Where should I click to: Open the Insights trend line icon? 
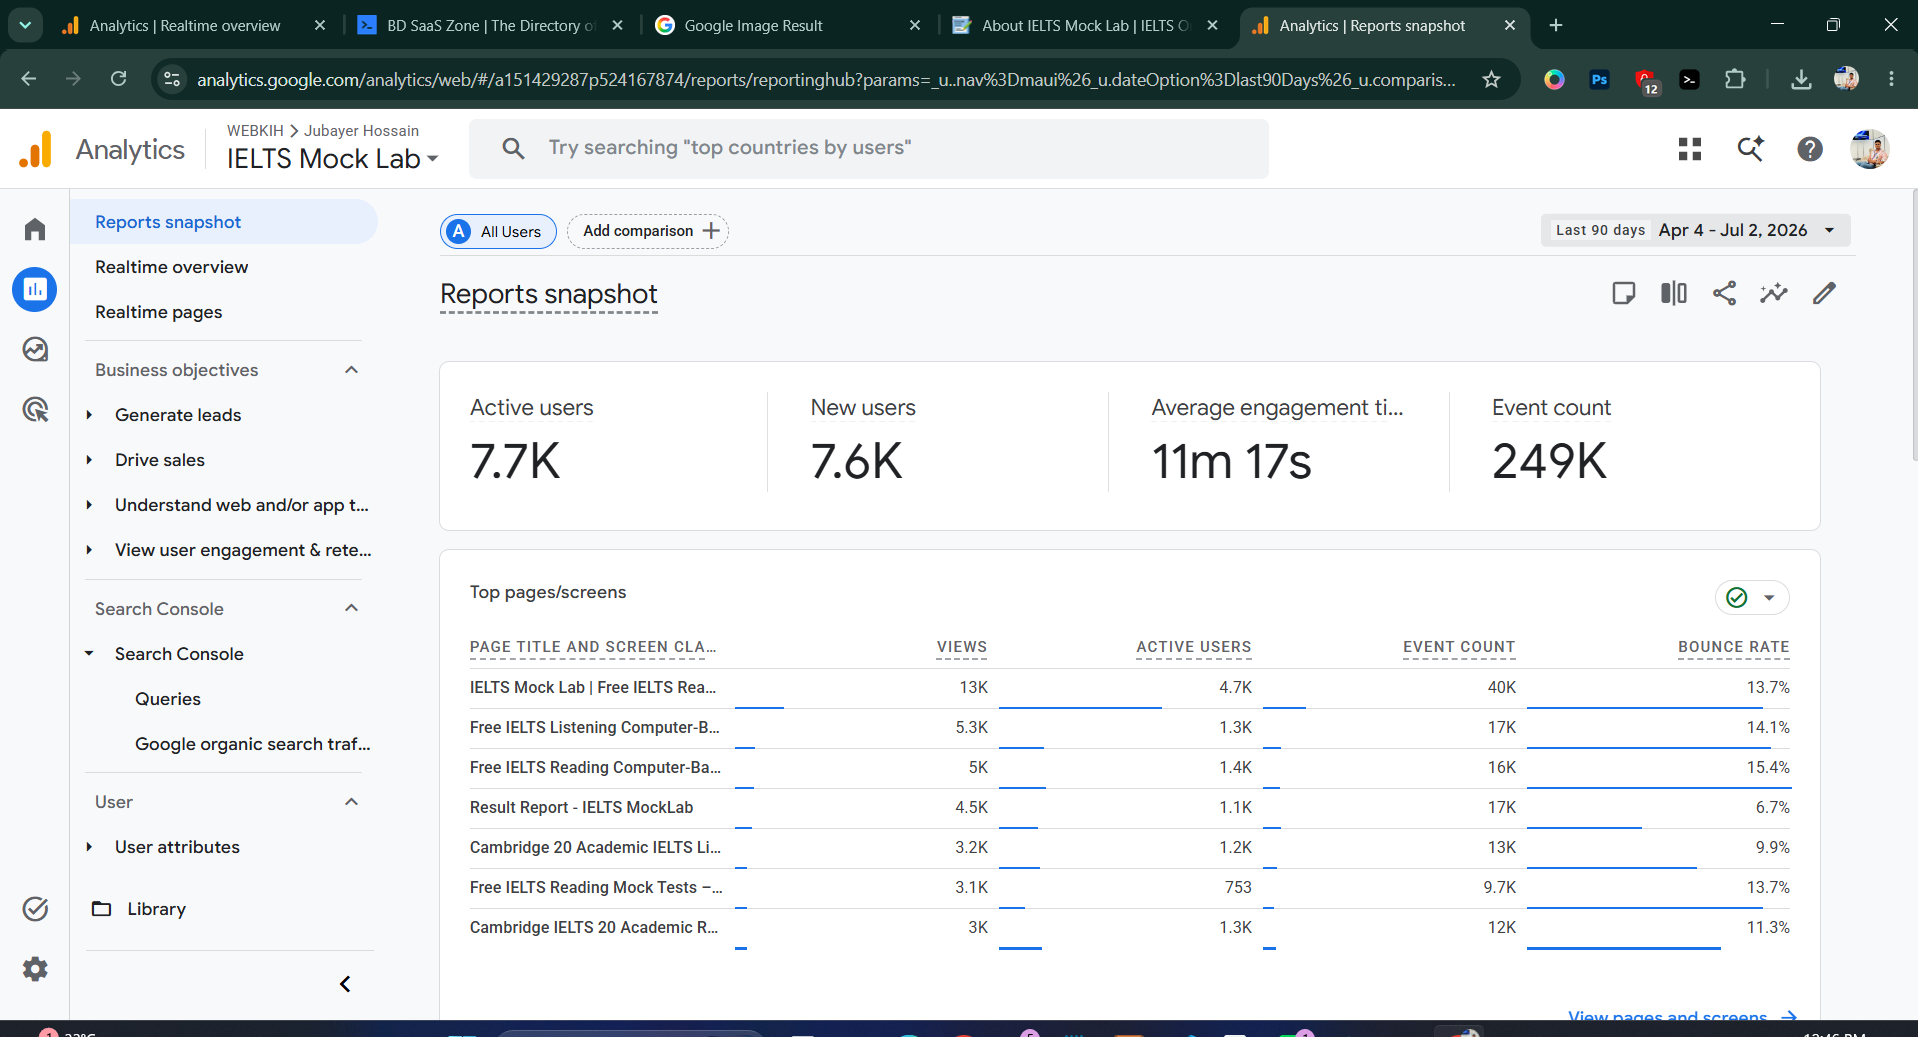pos(1774,293)
